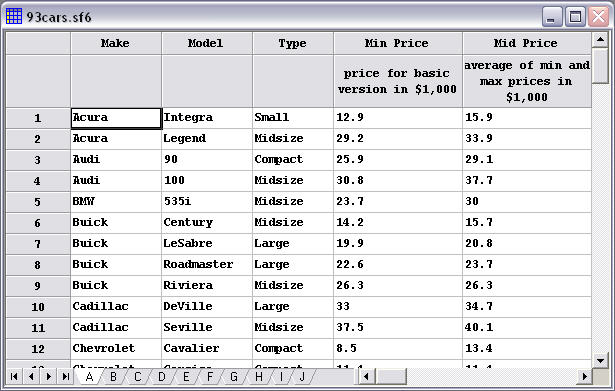Go to next sheet navigation arrow
The width and height of the screenshot is (615, 391).
tap(48, 377)
